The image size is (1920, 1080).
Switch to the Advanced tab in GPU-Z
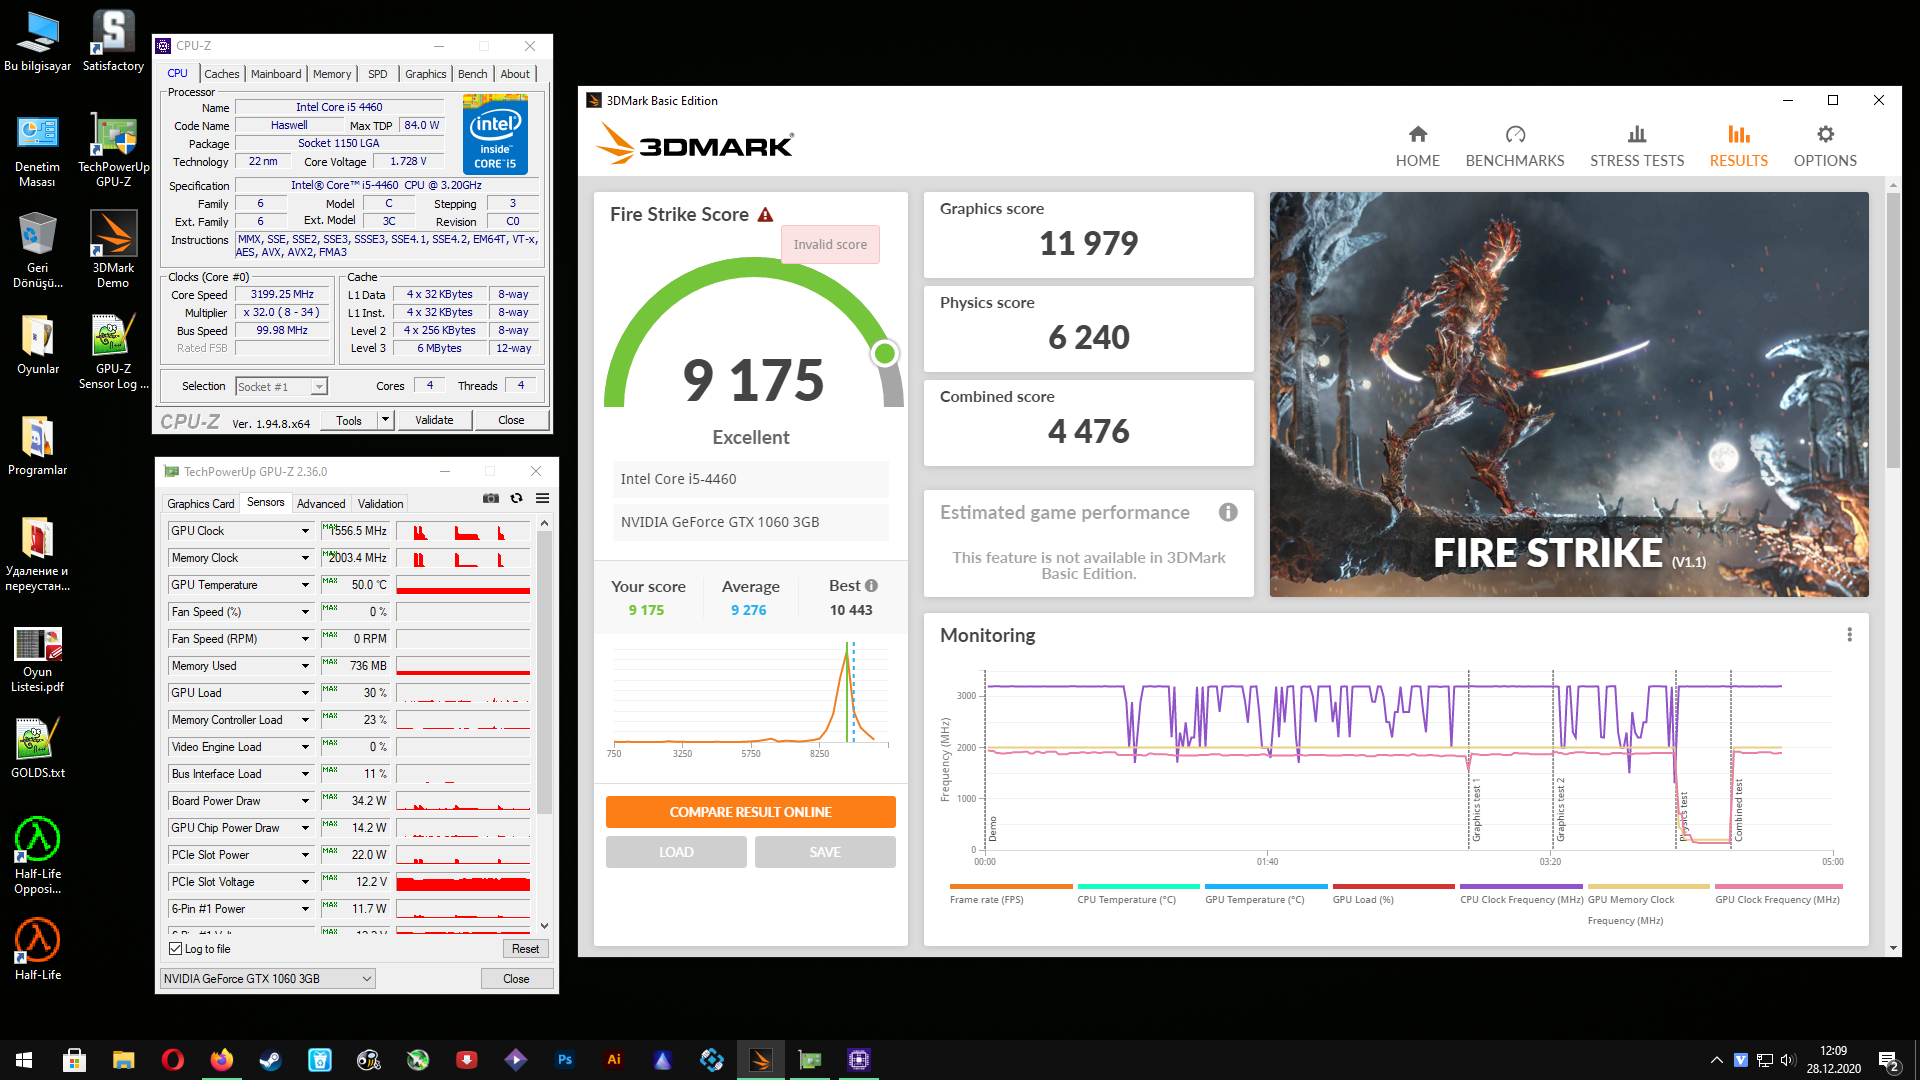pyautogui.click(x=321, y=504)
